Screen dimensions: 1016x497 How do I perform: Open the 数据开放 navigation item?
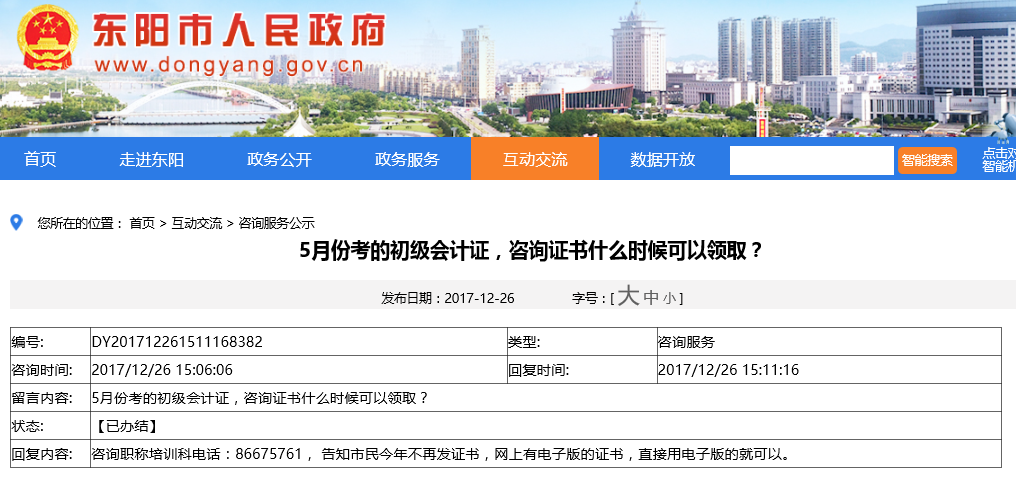(x=662, y=159)
